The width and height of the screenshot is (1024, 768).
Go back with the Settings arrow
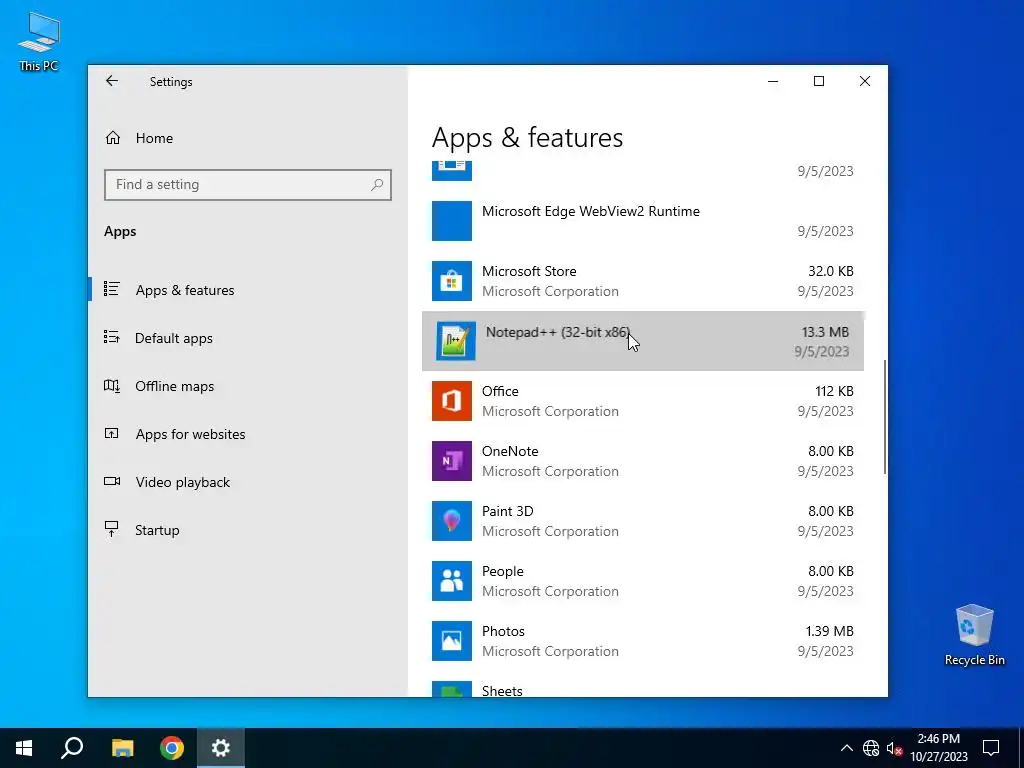(x=112, y=81)
